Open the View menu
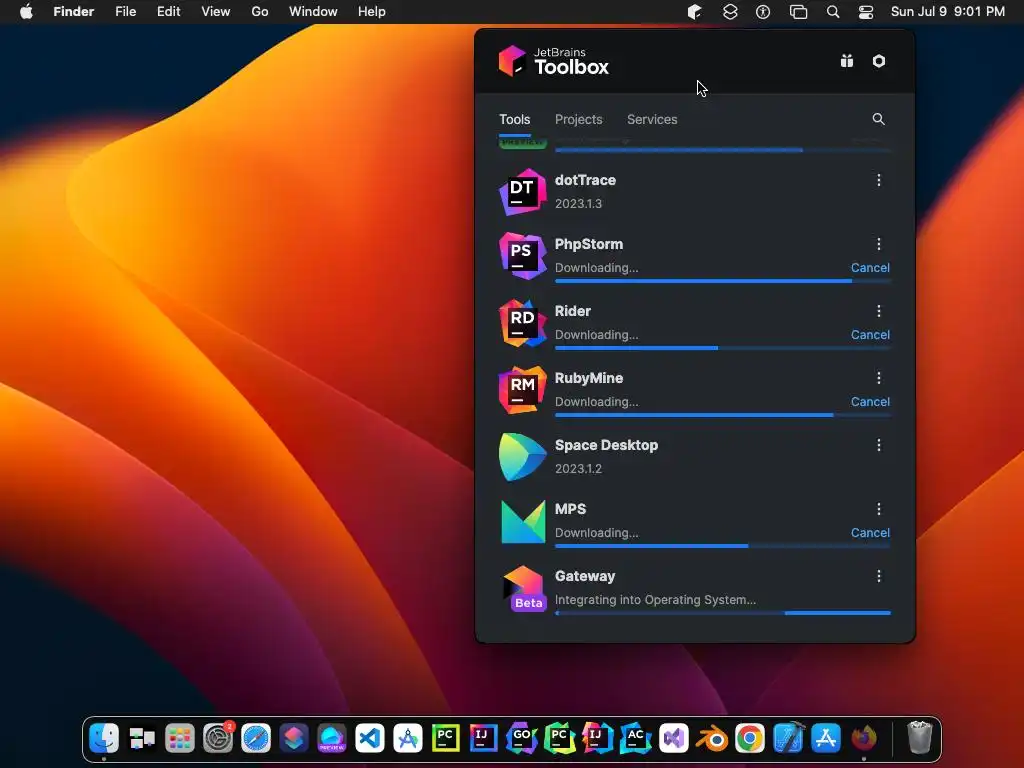This screenshot has height=768, width=1024. click(216, 12)
